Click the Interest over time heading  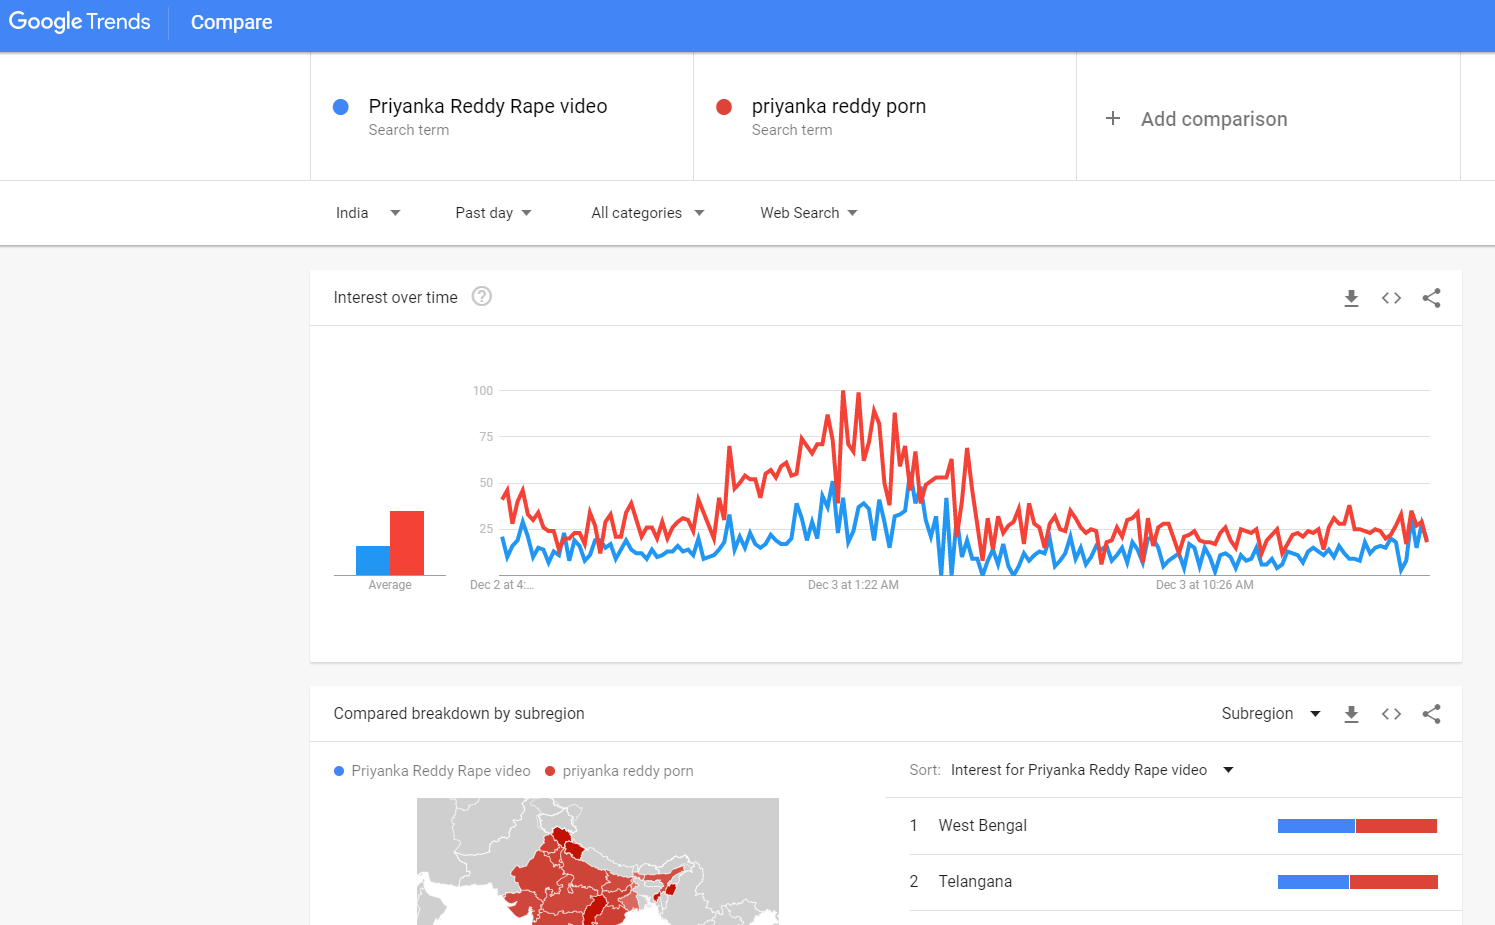pyautogui.click(x=395, y=298)
